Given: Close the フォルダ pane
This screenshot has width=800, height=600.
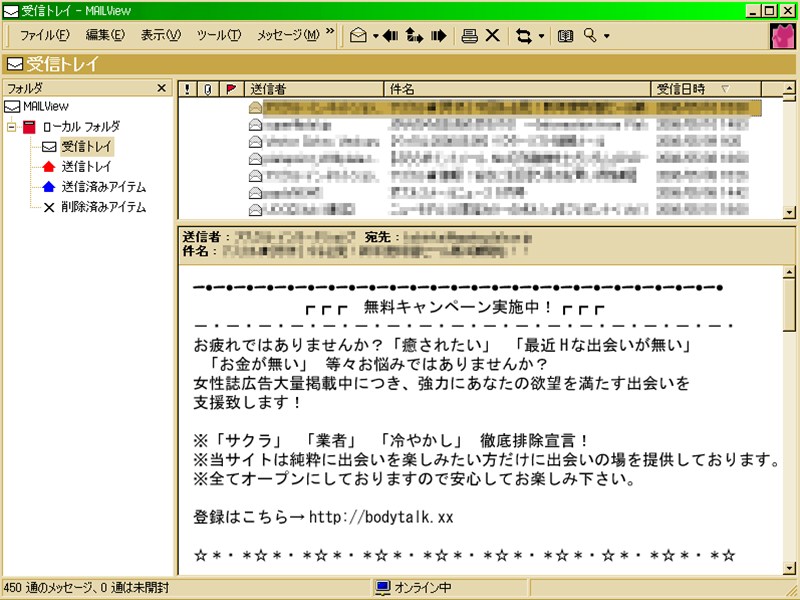Looking at the screenshot, I should [x=162, y=88].
